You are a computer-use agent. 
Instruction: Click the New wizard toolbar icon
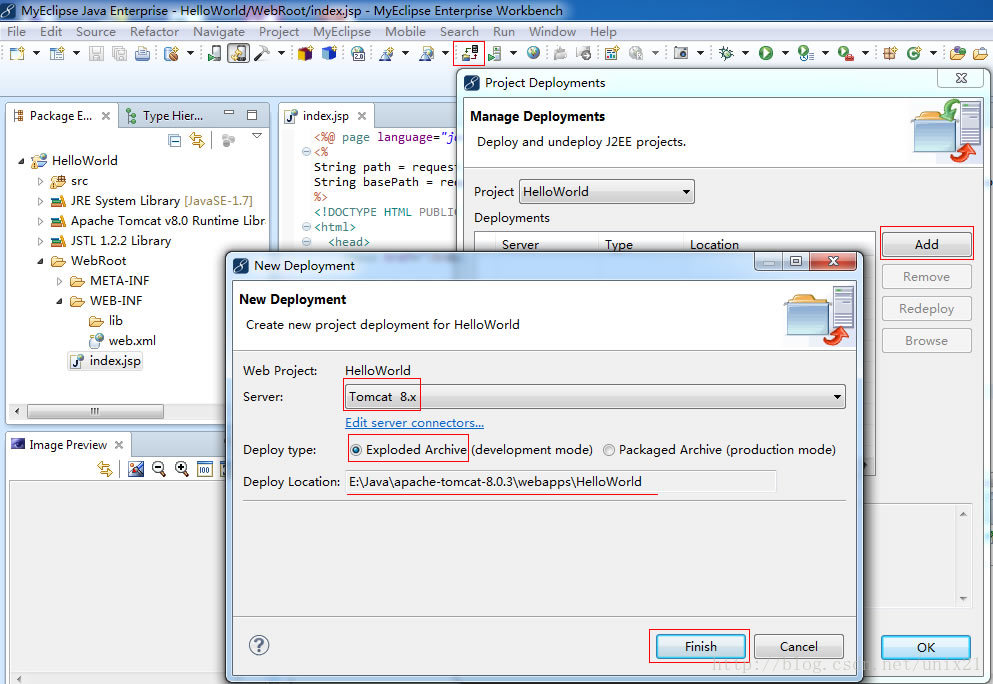(17, 53)
